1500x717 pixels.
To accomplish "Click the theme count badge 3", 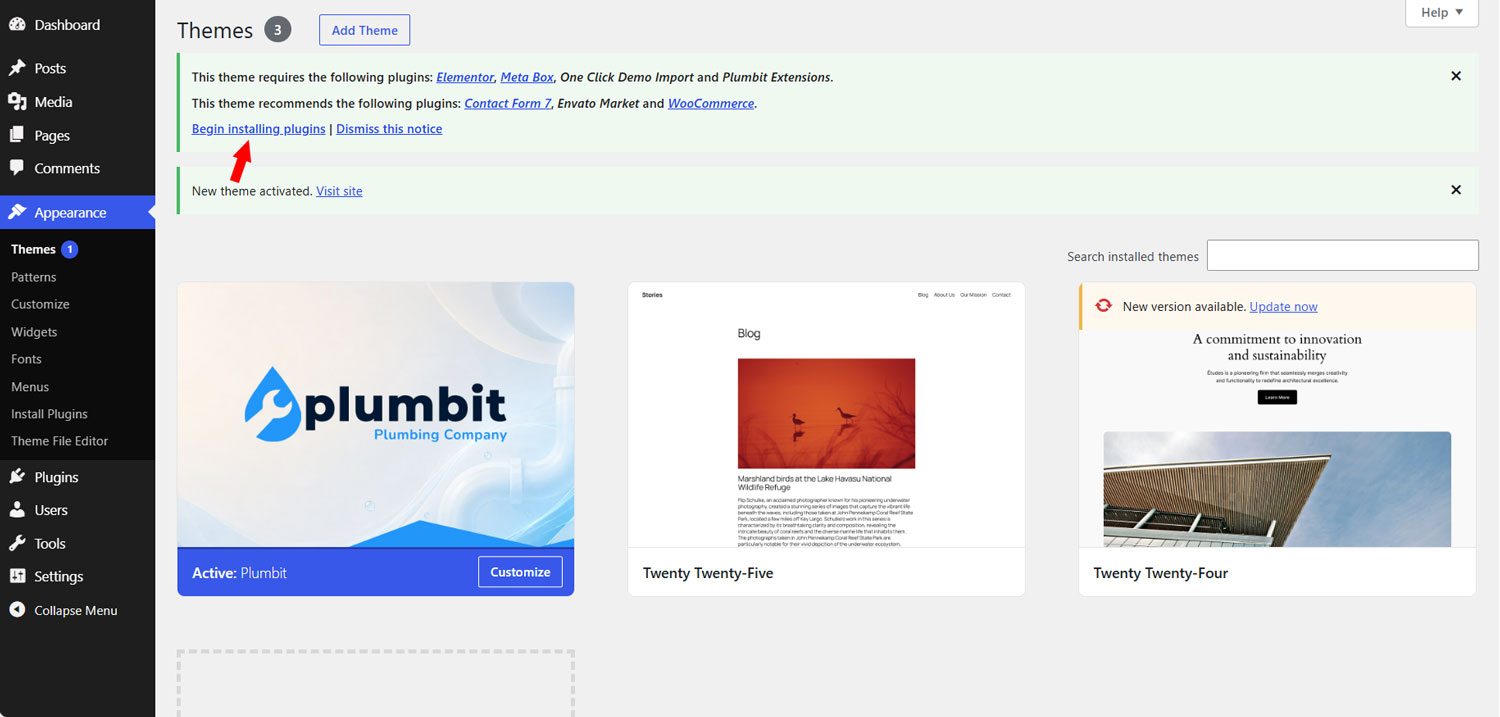I will [x=278, y=30].
